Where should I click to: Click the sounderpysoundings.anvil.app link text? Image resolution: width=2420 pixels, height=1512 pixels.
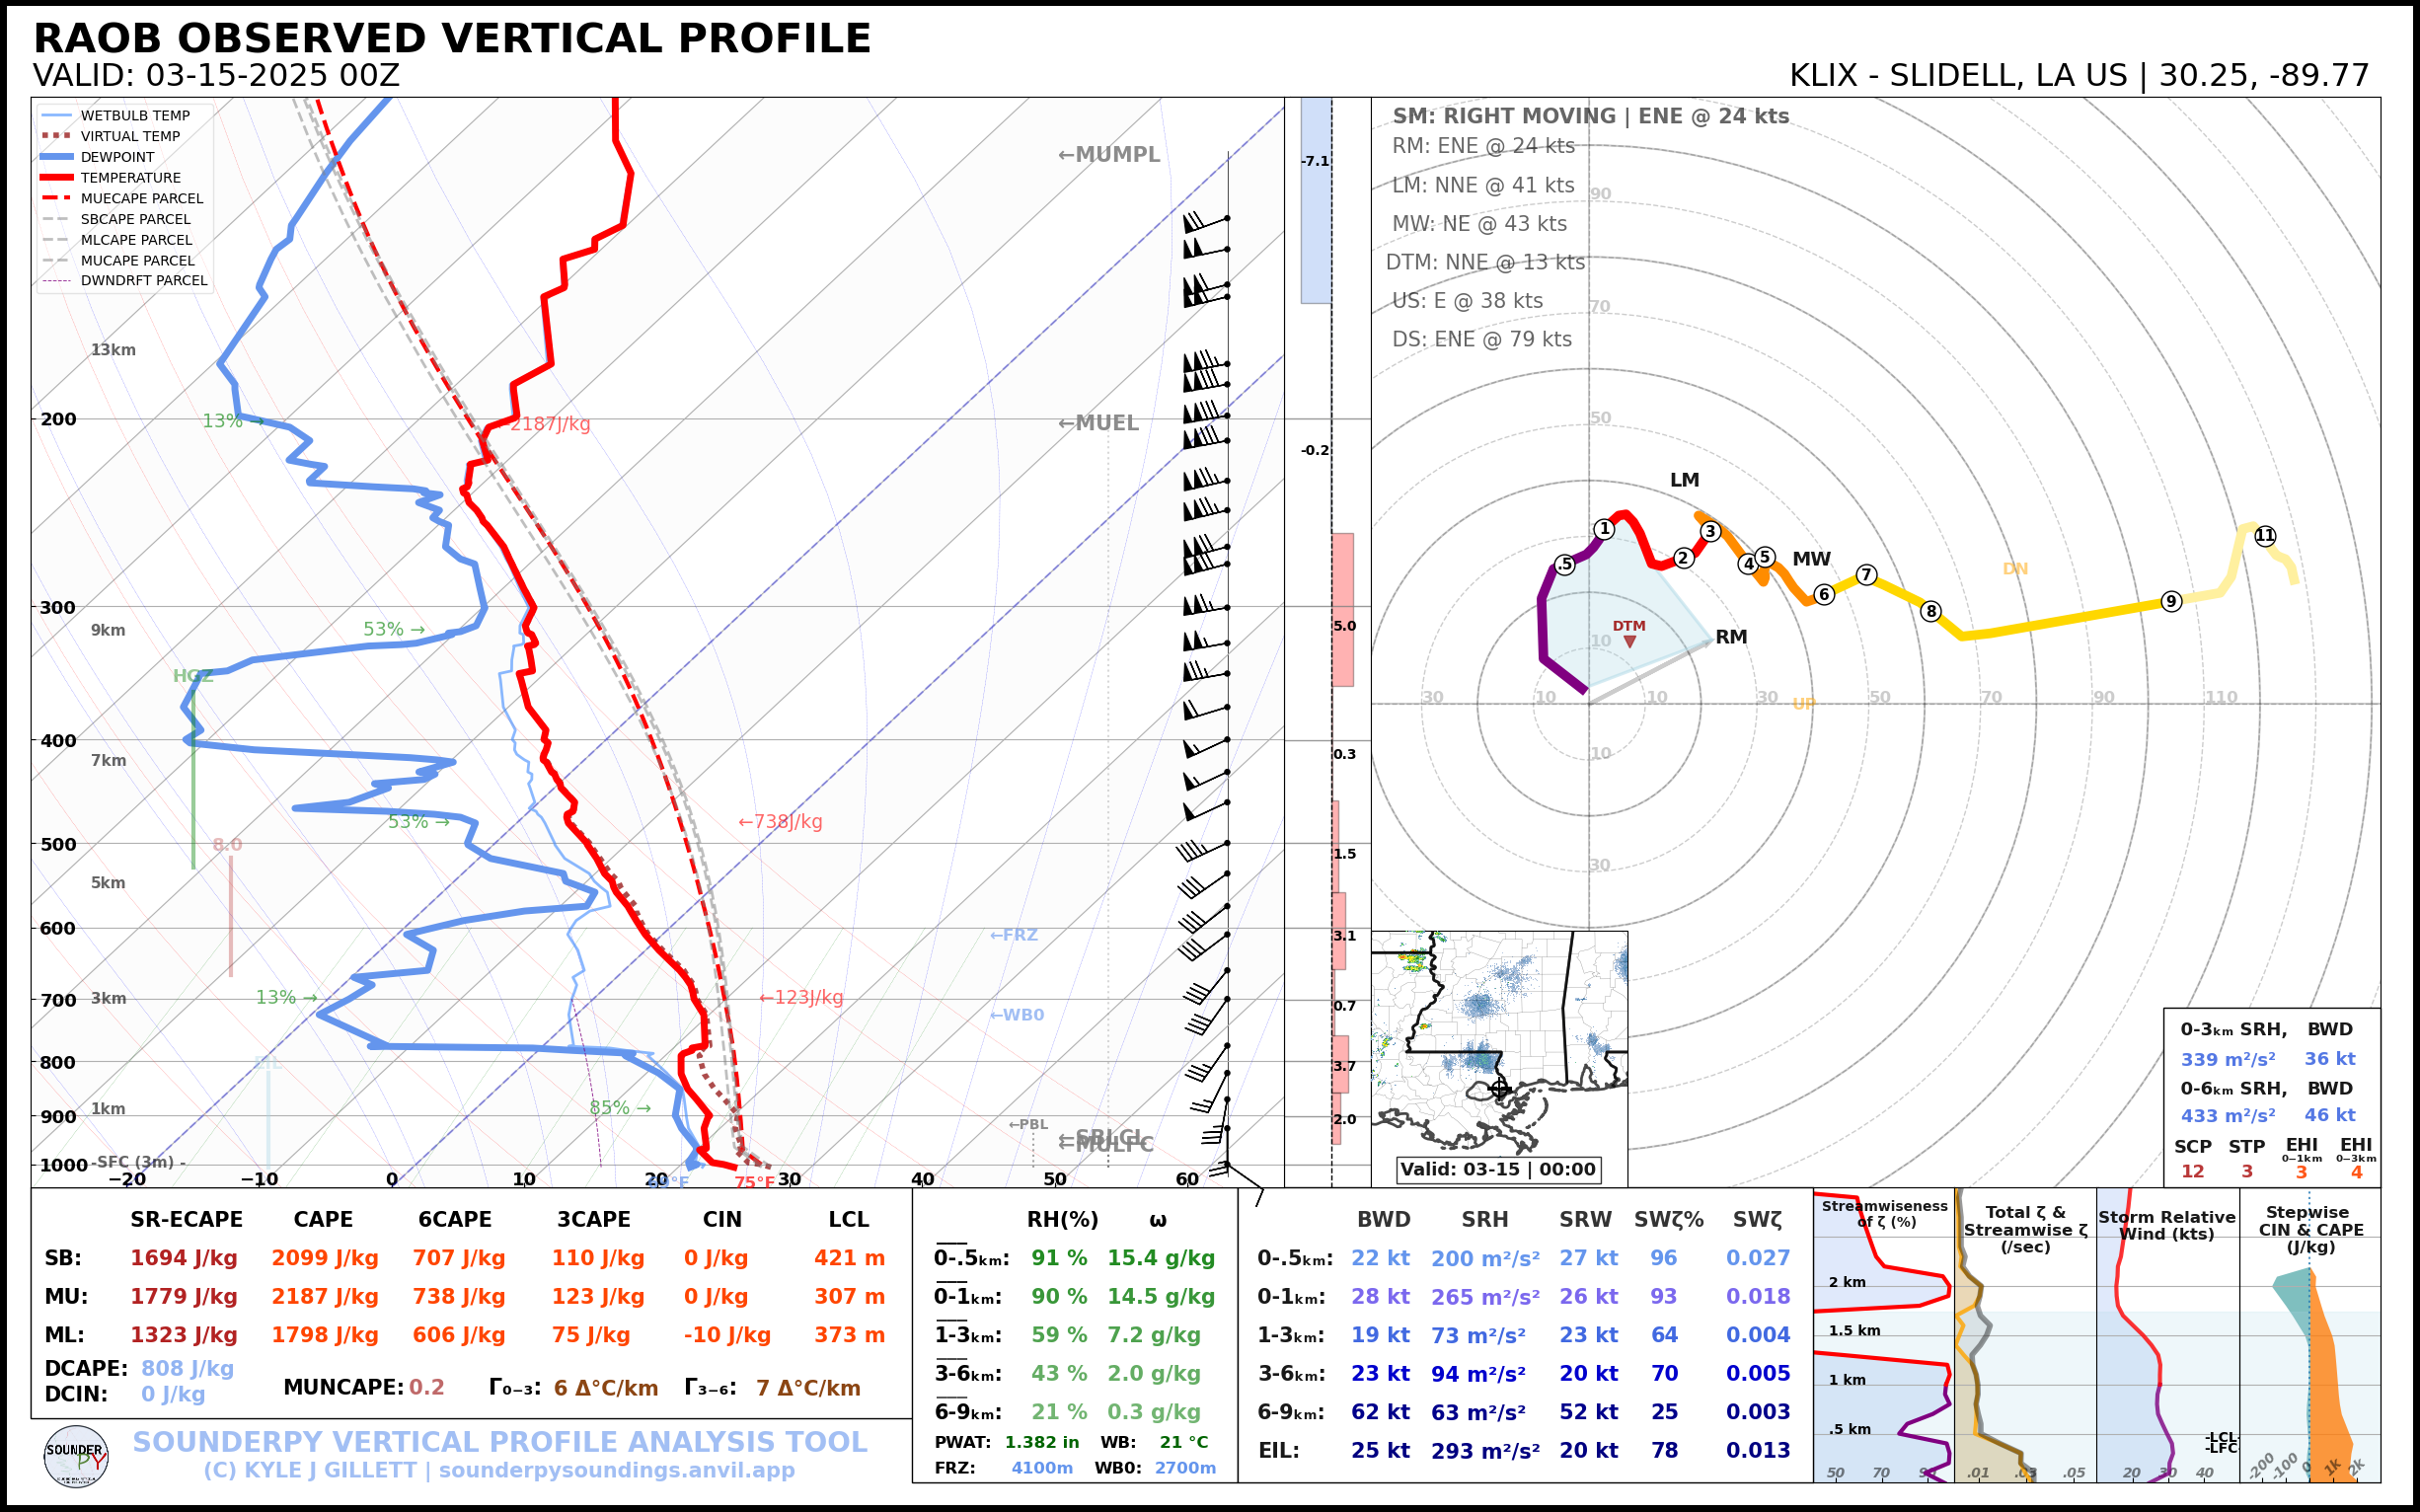click(616, 1470)
